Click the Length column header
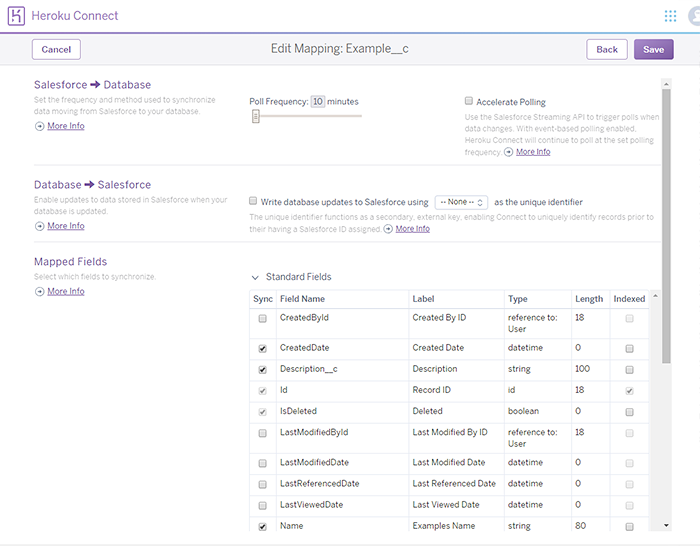This screenshot has height=546, width=700. click(x=589, y=299)
